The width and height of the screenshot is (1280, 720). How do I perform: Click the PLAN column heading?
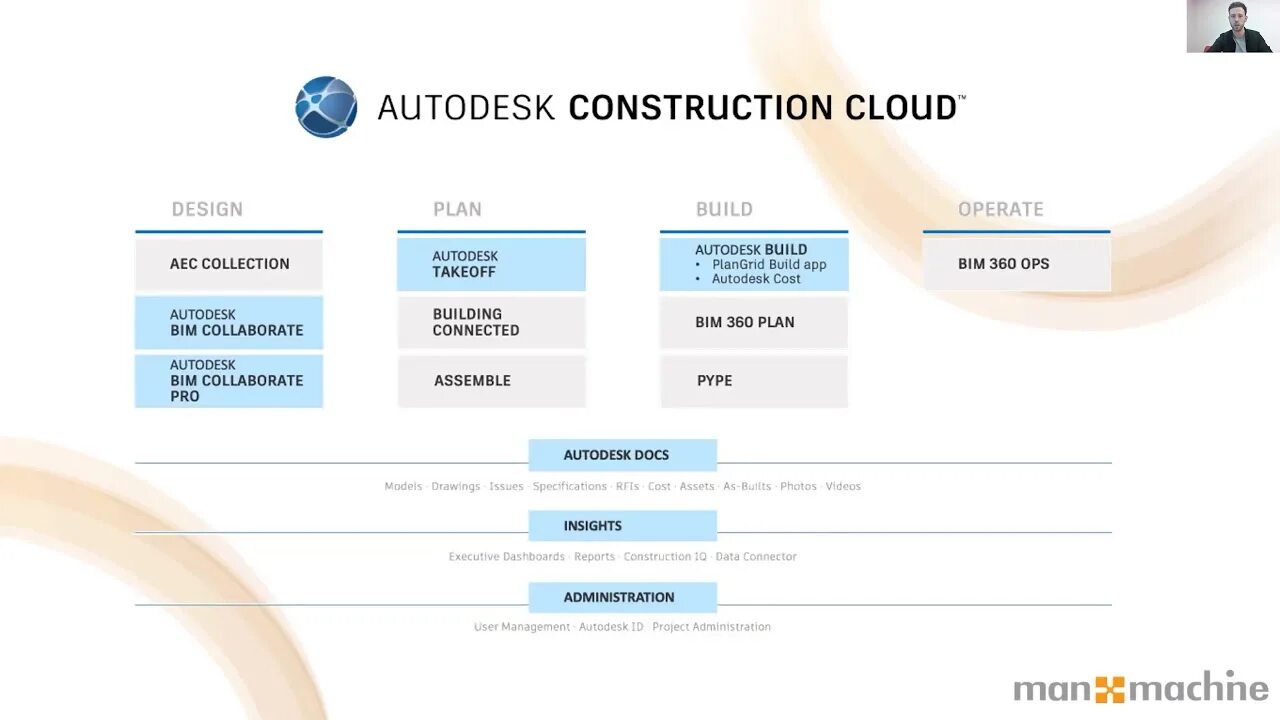coord(457,209)
